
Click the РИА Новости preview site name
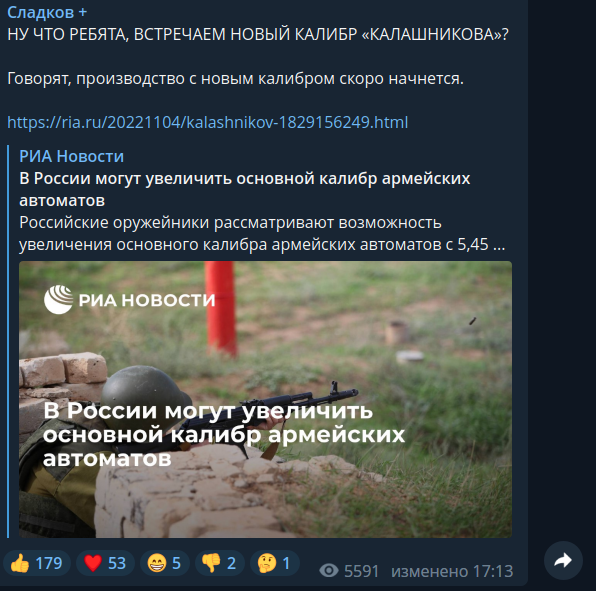click(71, 156)
